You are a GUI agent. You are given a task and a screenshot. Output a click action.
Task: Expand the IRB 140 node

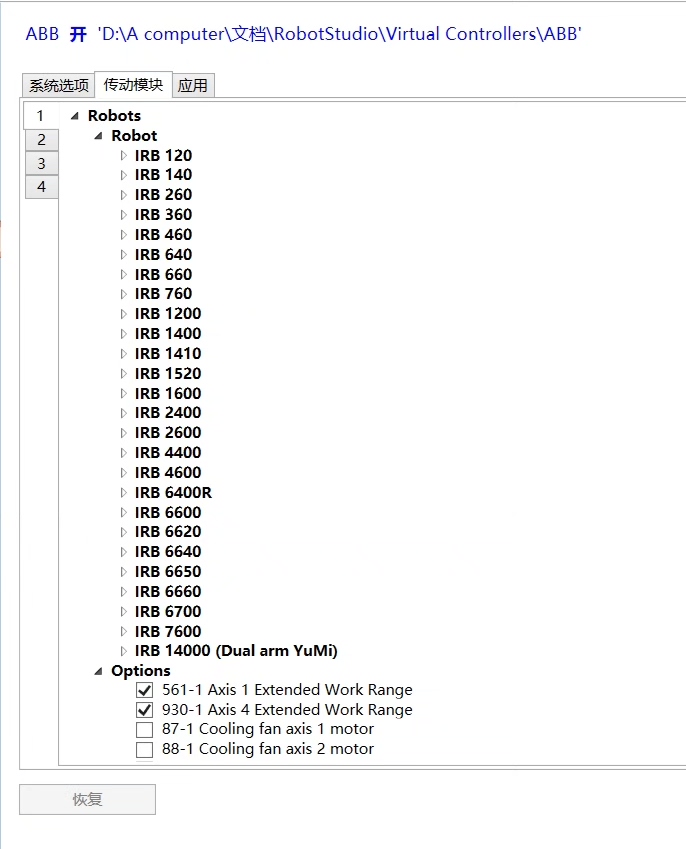tap(123, 175)
